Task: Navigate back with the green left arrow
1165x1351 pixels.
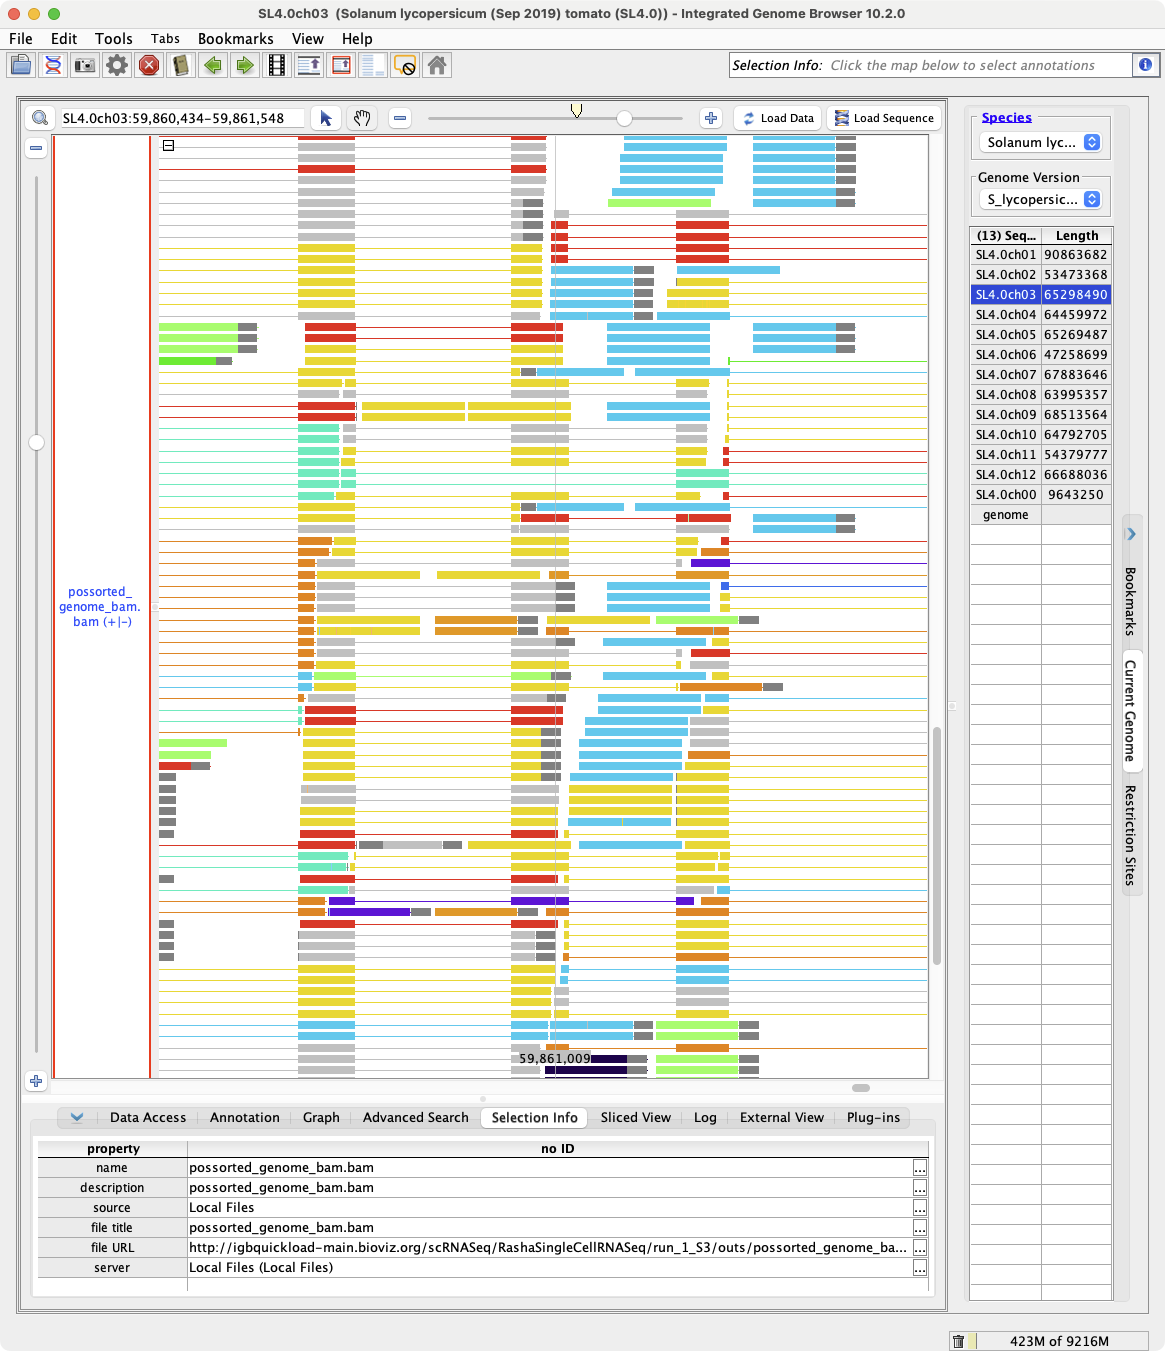Action: coord(213,66)
